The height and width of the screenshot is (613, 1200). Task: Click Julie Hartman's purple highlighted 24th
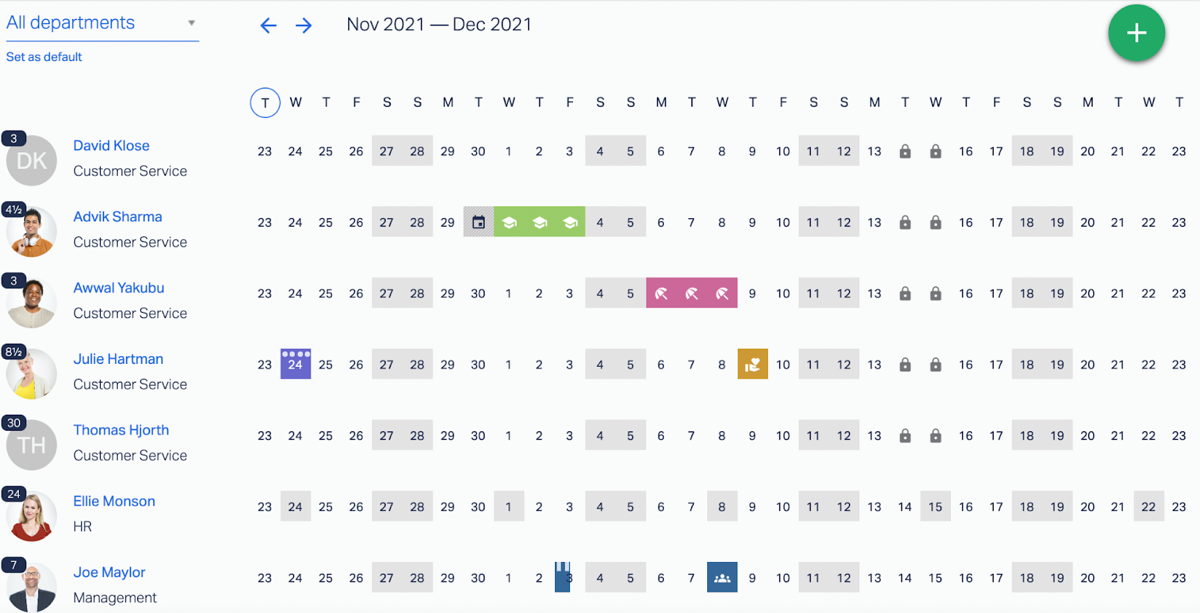[x=295, y=364]
